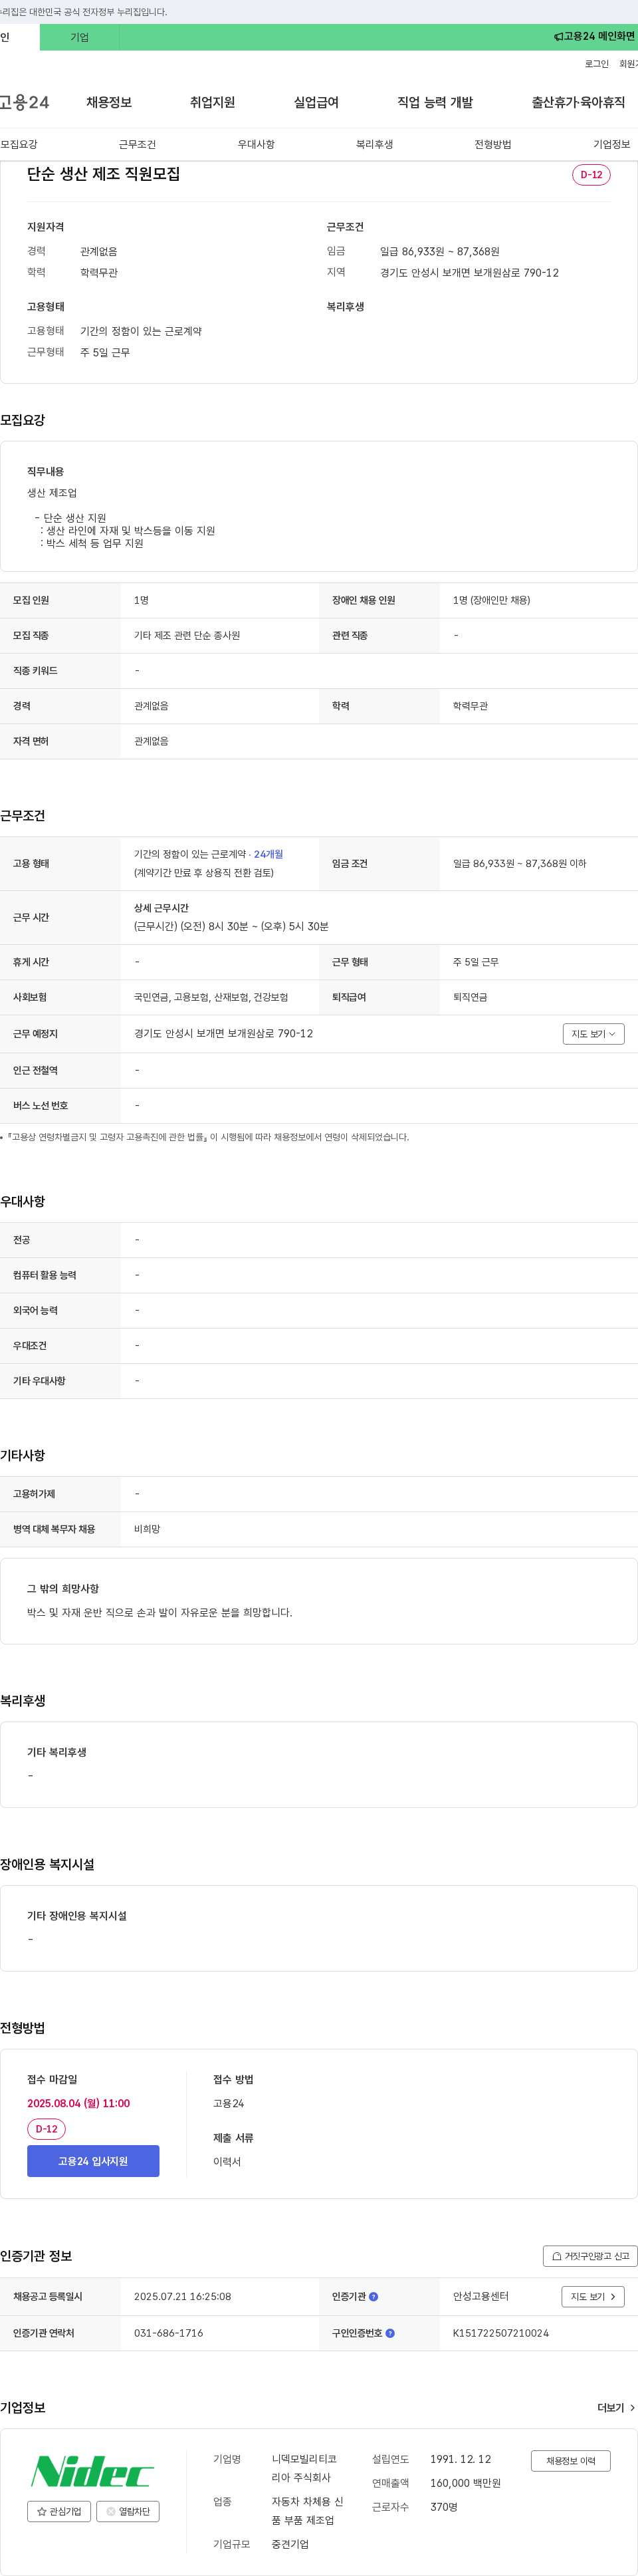Click 국민연금, 고용보험, 산재보험, 건강보험 text
Viewport: 638px width, 2576px height.
tap(211, 997)
